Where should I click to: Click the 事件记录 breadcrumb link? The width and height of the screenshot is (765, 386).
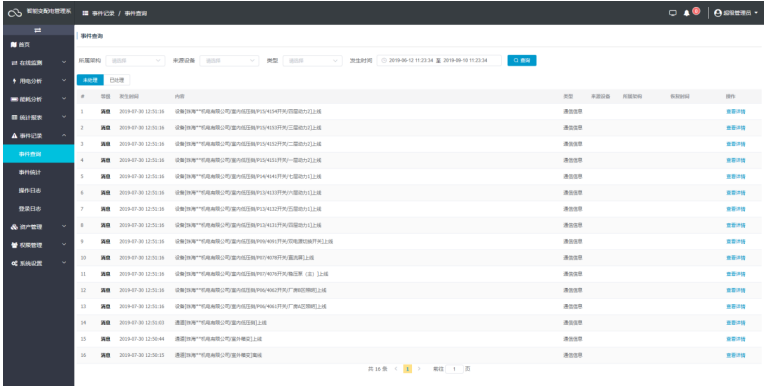coord(103,13)
